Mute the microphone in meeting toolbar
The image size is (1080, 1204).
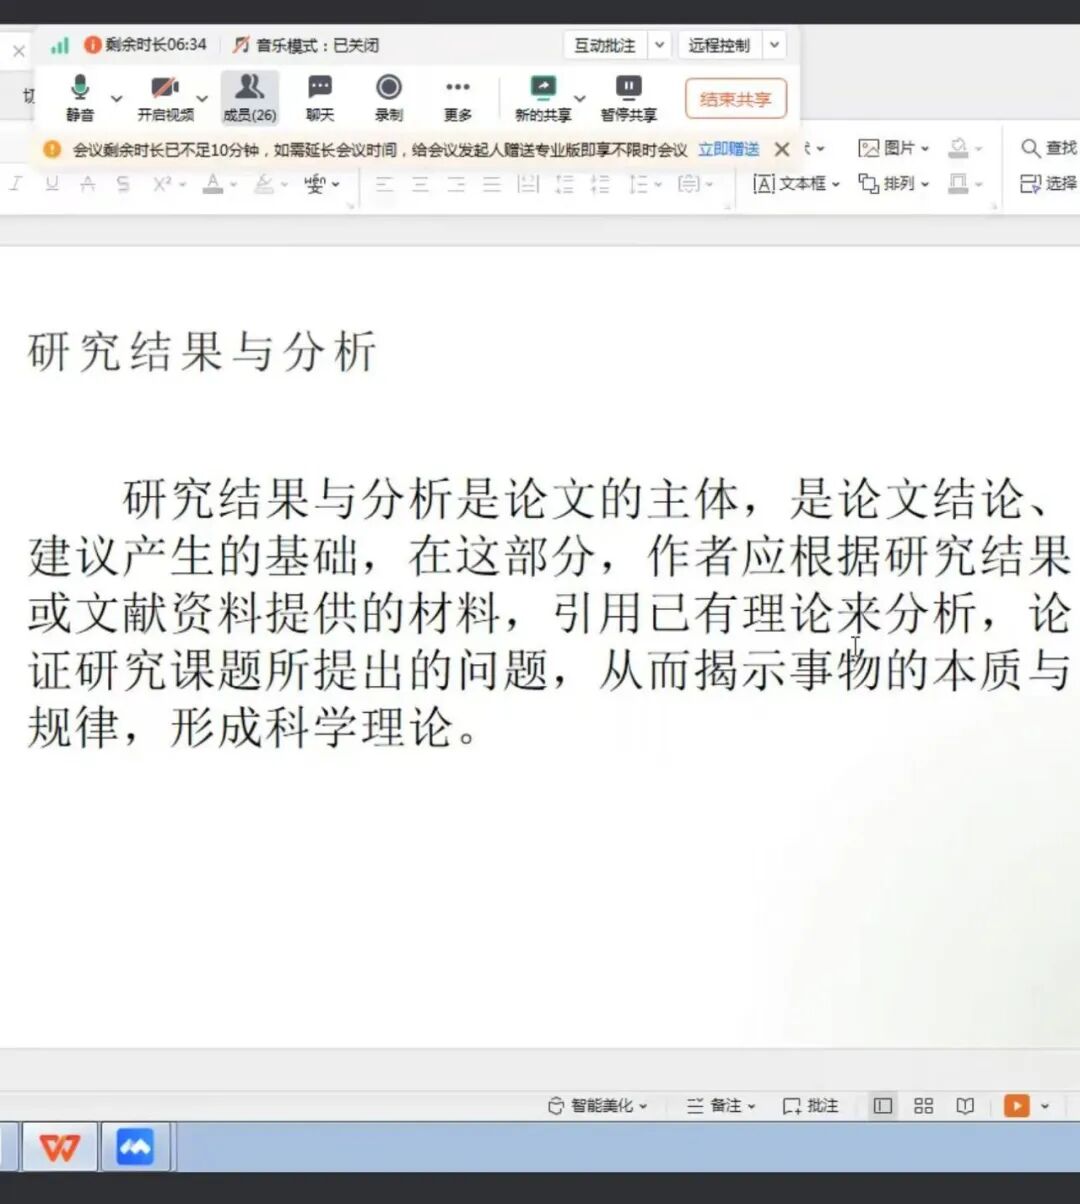coord(80,97)
